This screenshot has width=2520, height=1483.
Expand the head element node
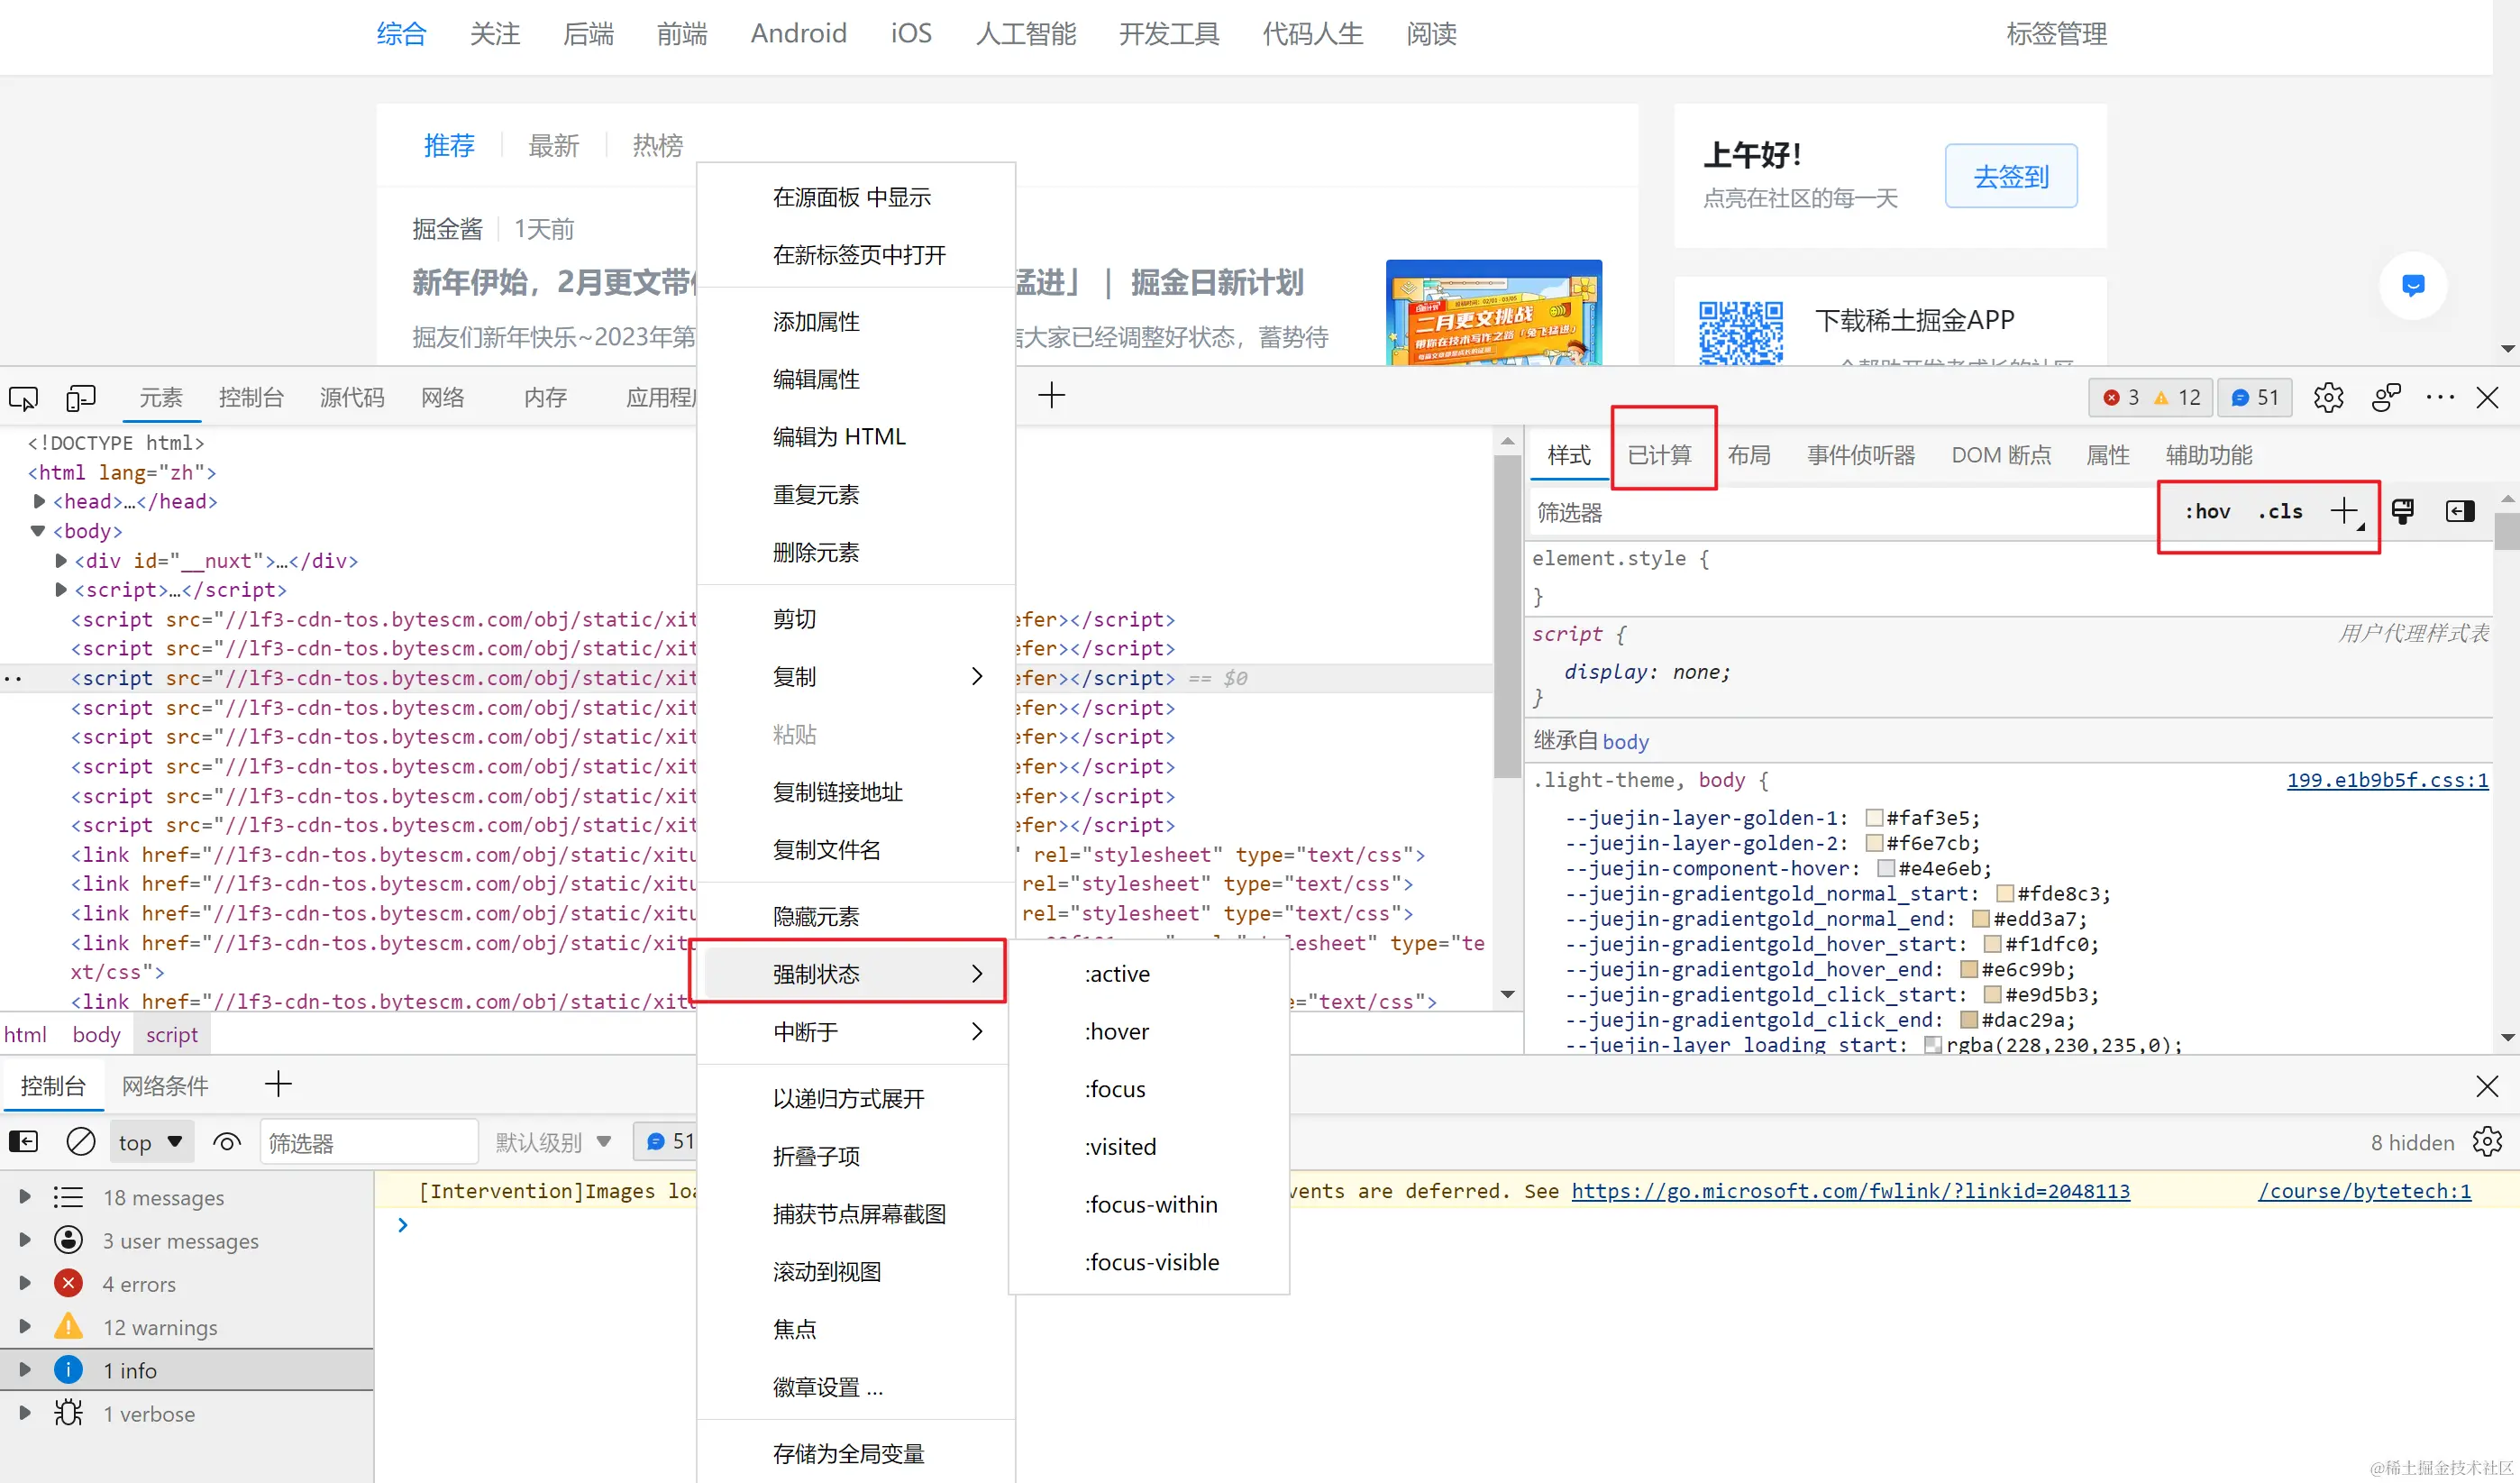click(x=39, y=501)
